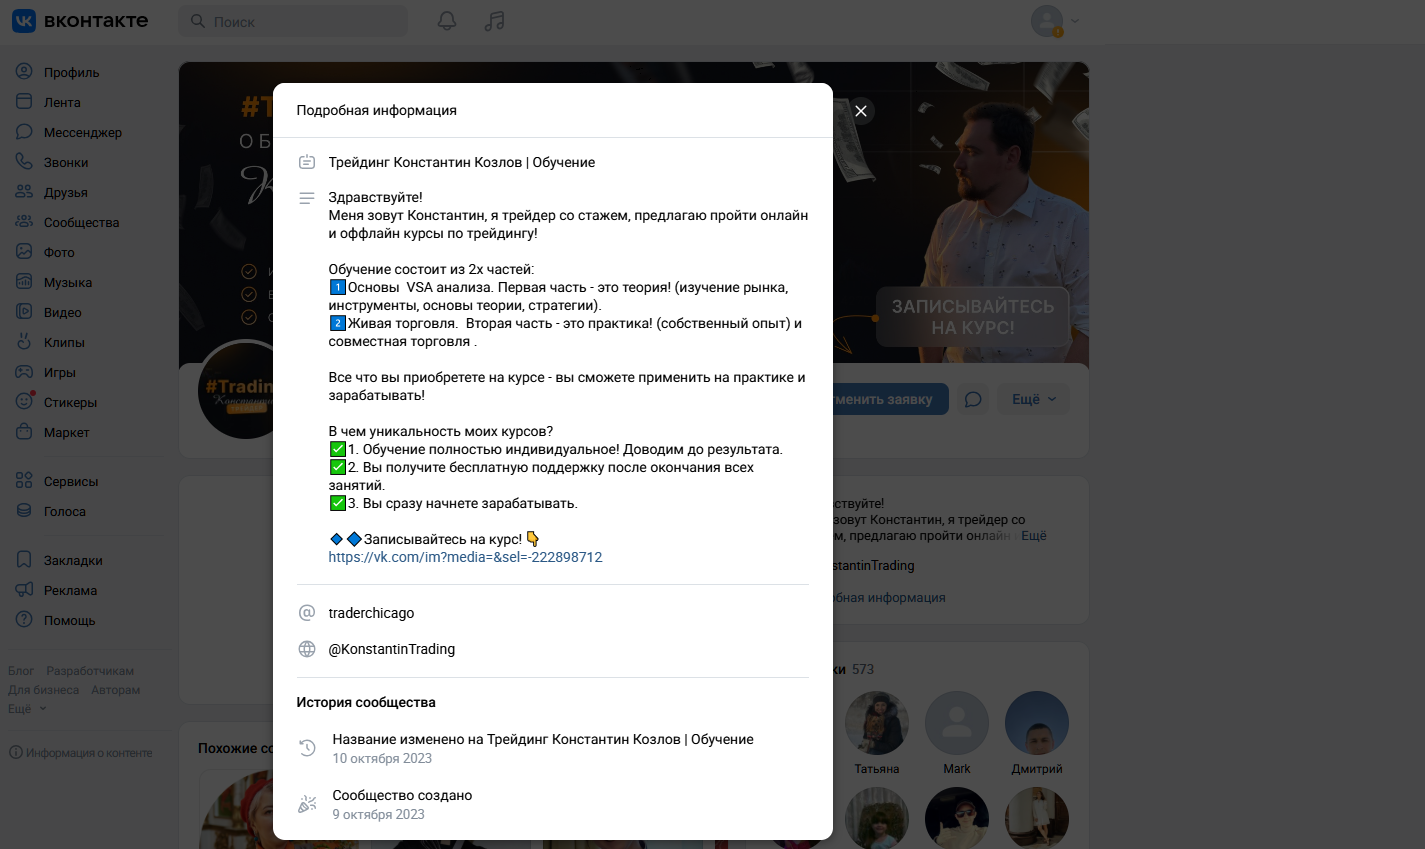The image size is (1425, 849).
Task: Open Stickers icon in sidebar
Action: pyautogui.click(x=24, y=401)
